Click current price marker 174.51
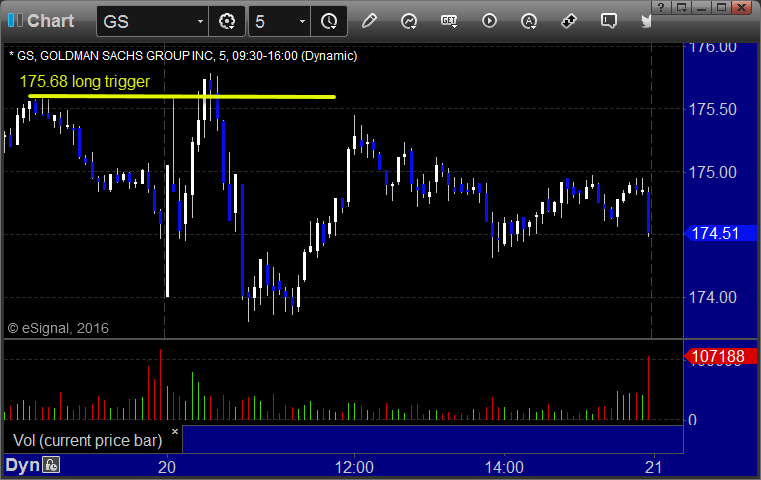Image resolution: width=761 pixels, height=480 pixels. click(721, 233)
